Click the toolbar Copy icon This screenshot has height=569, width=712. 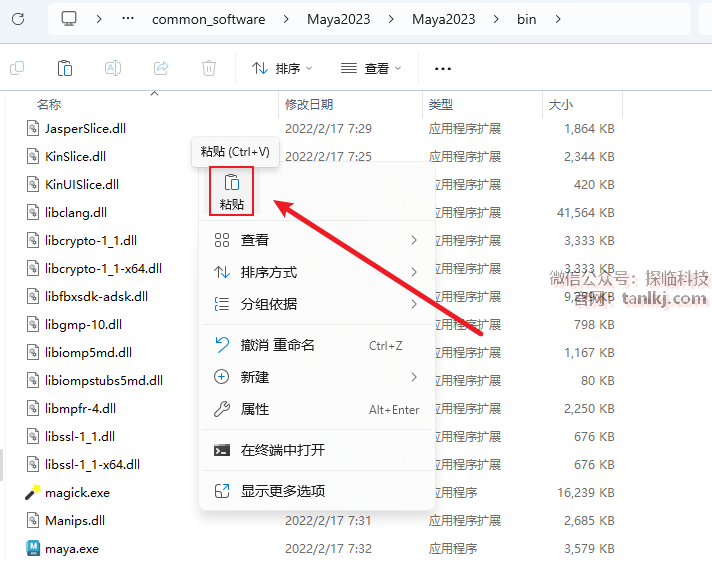(17, 68)
